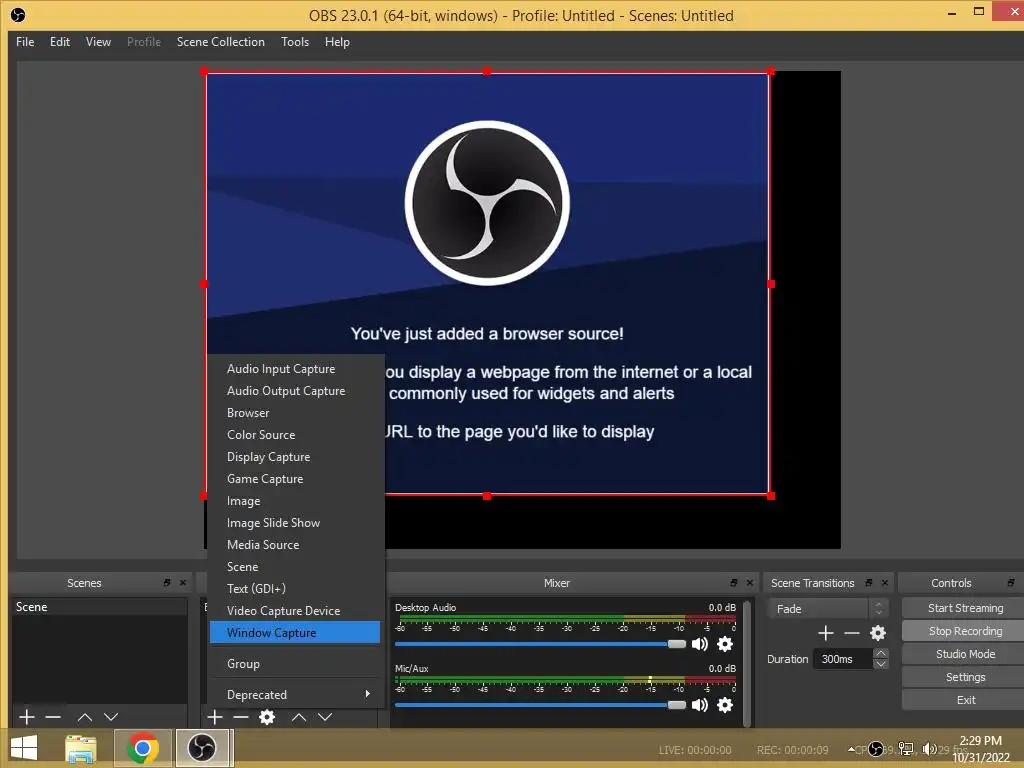Click the OBS Studio taskbar icon
Viewport: 1024px width, 768px height.
(202, 748)
